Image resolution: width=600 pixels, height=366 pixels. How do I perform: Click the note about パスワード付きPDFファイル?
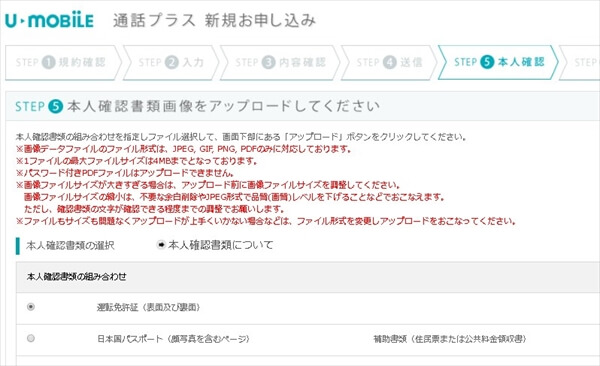125,173
